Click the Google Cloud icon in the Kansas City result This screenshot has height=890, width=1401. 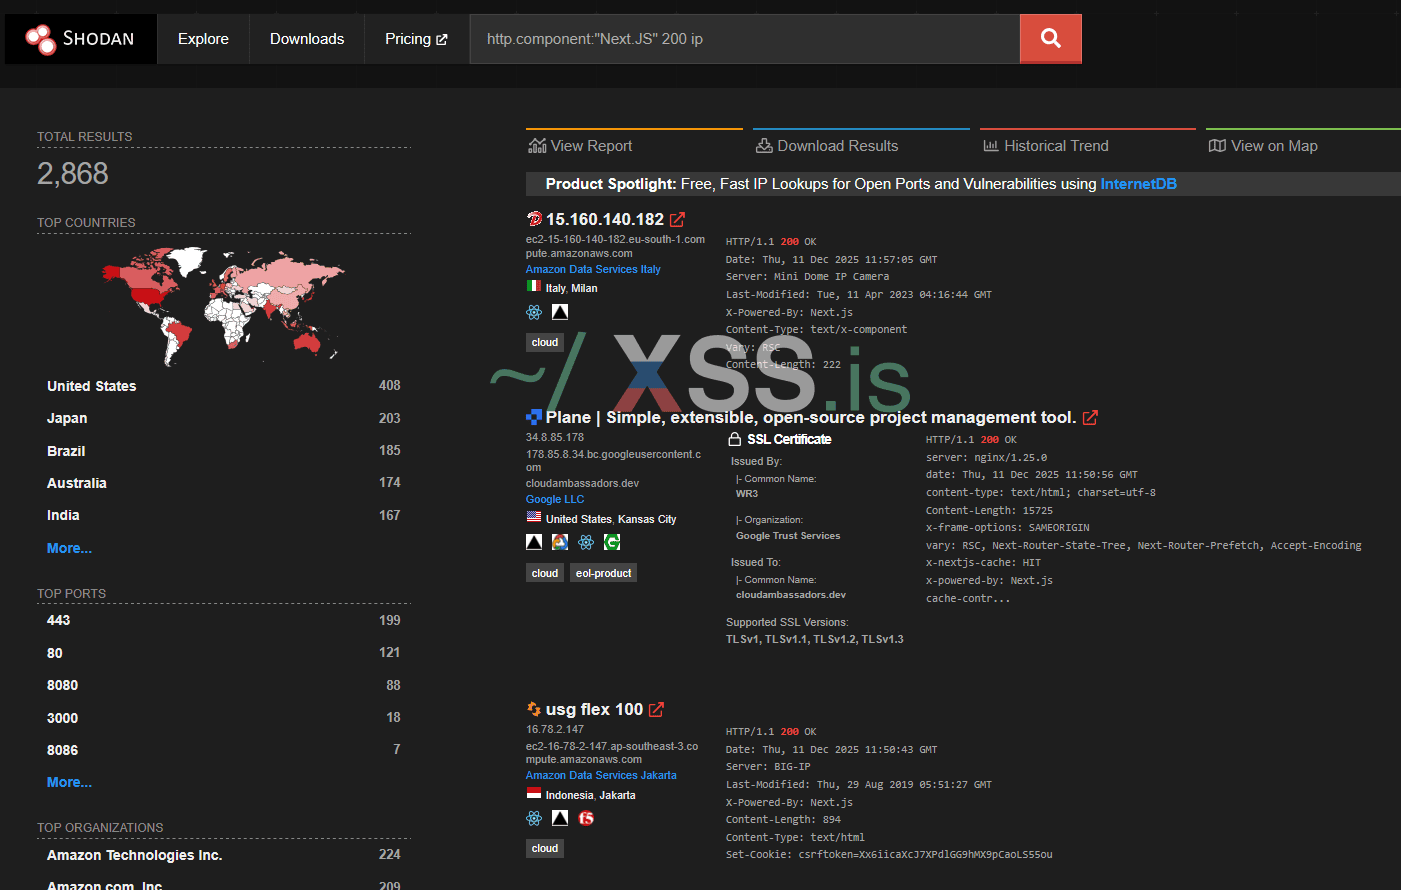click(x=560, y=542)
